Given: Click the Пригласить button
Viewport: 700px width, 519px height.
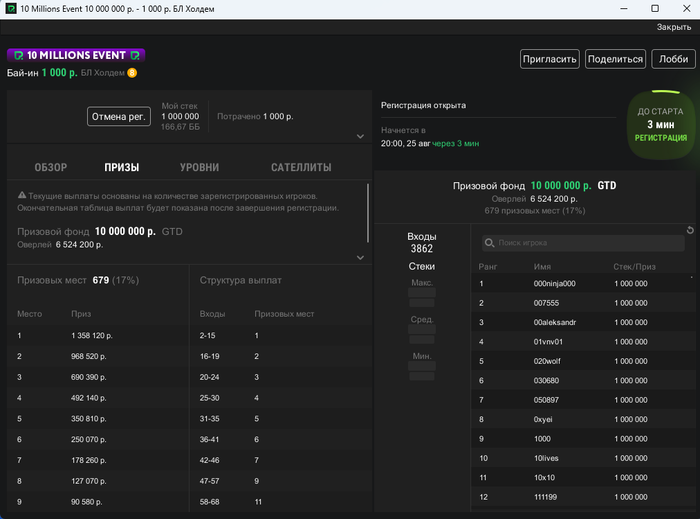Looking at the screenshot, I should pyautogui.click(x=550, y=59).
